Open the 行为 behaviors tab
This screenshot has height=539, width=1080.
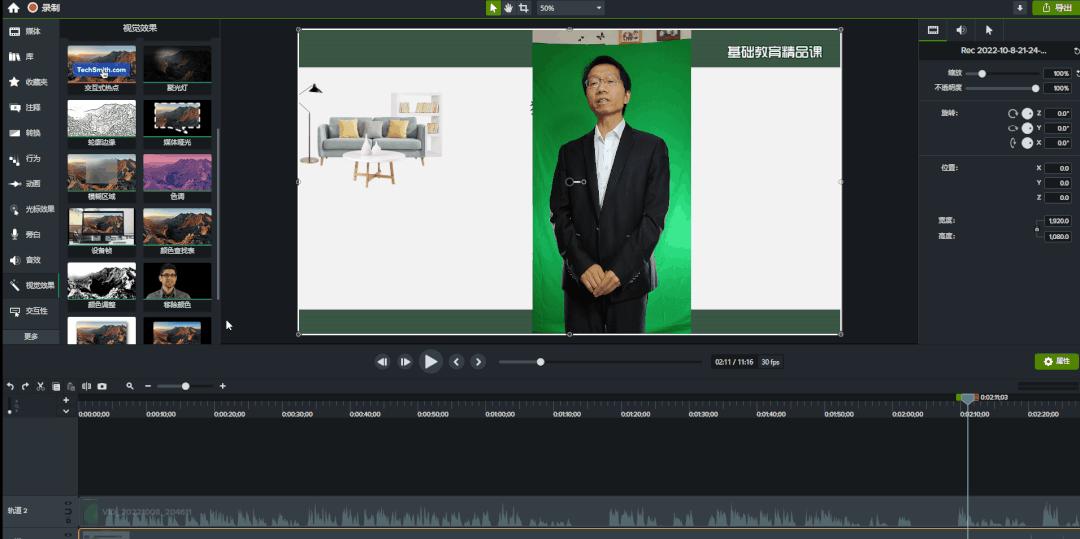click(30, 158)
